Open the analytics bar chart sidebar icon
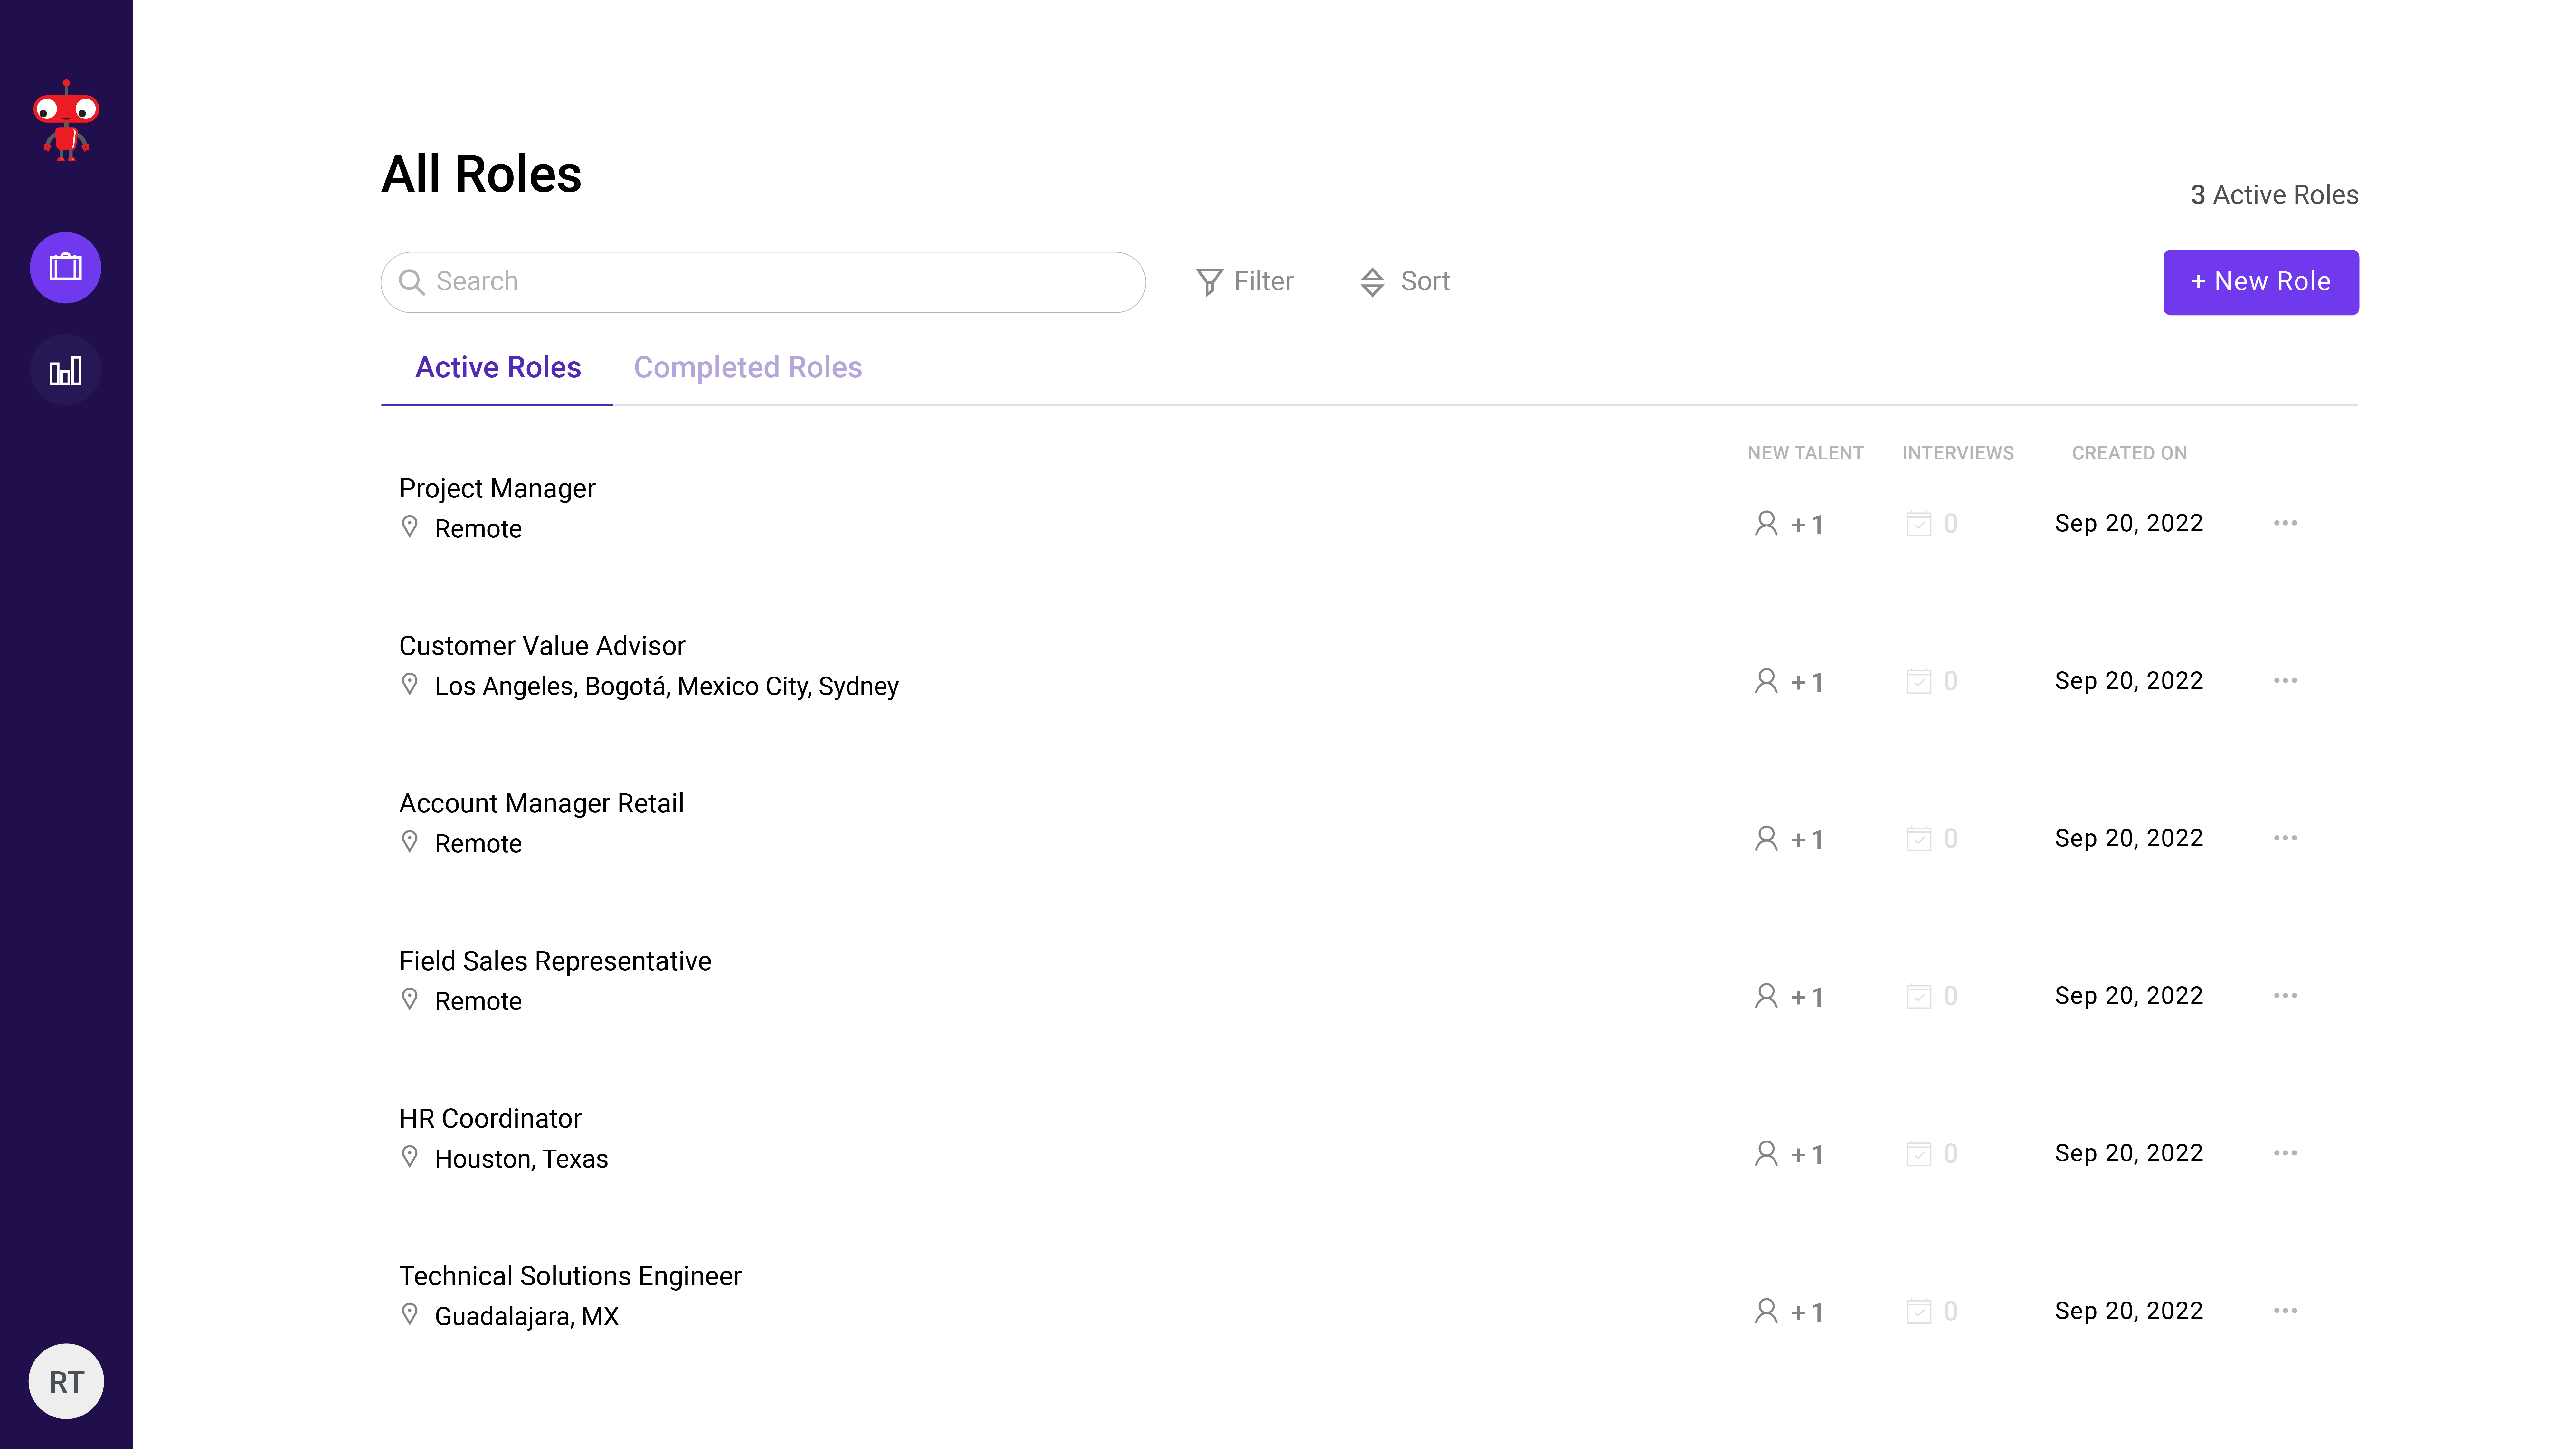This screenshot has width=2576, height=1449. 65,369
